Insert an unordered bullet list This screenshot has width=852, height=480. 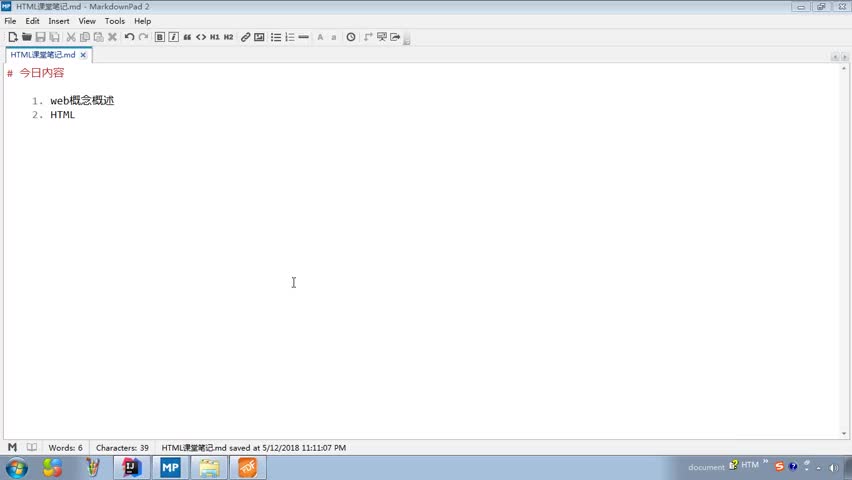[276, 37]
